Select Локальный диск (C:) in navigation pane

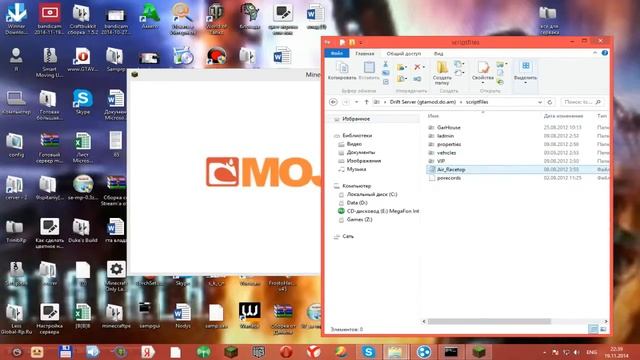(371, 194)
